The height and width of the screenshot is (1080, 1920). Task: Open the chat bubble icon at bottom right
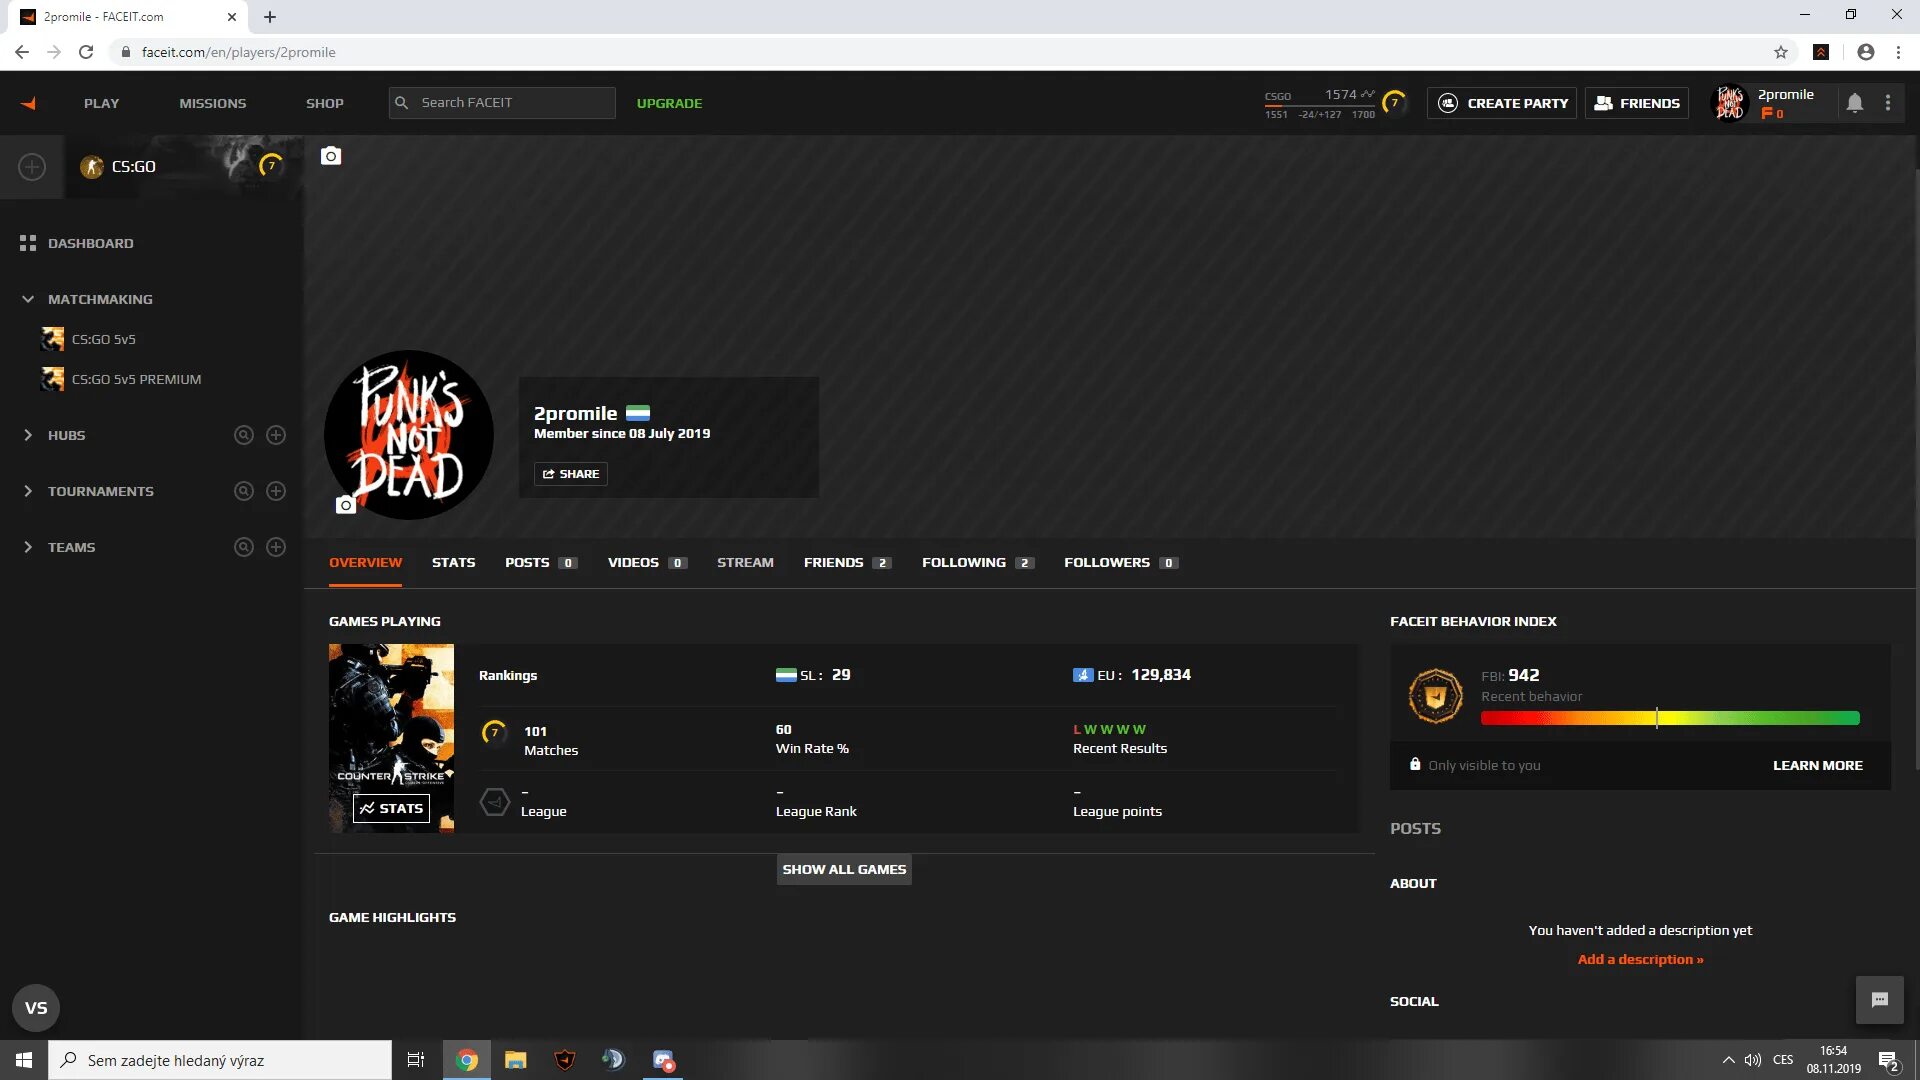click(x=1879, y=1000)
